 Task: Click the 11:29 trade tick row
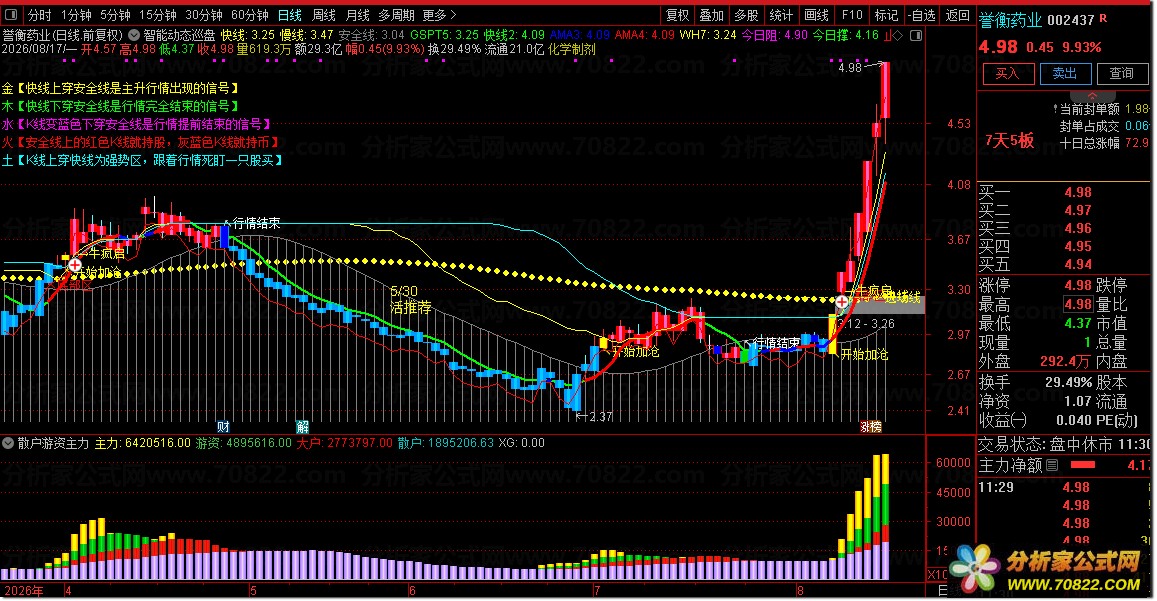coord(1065,487)
